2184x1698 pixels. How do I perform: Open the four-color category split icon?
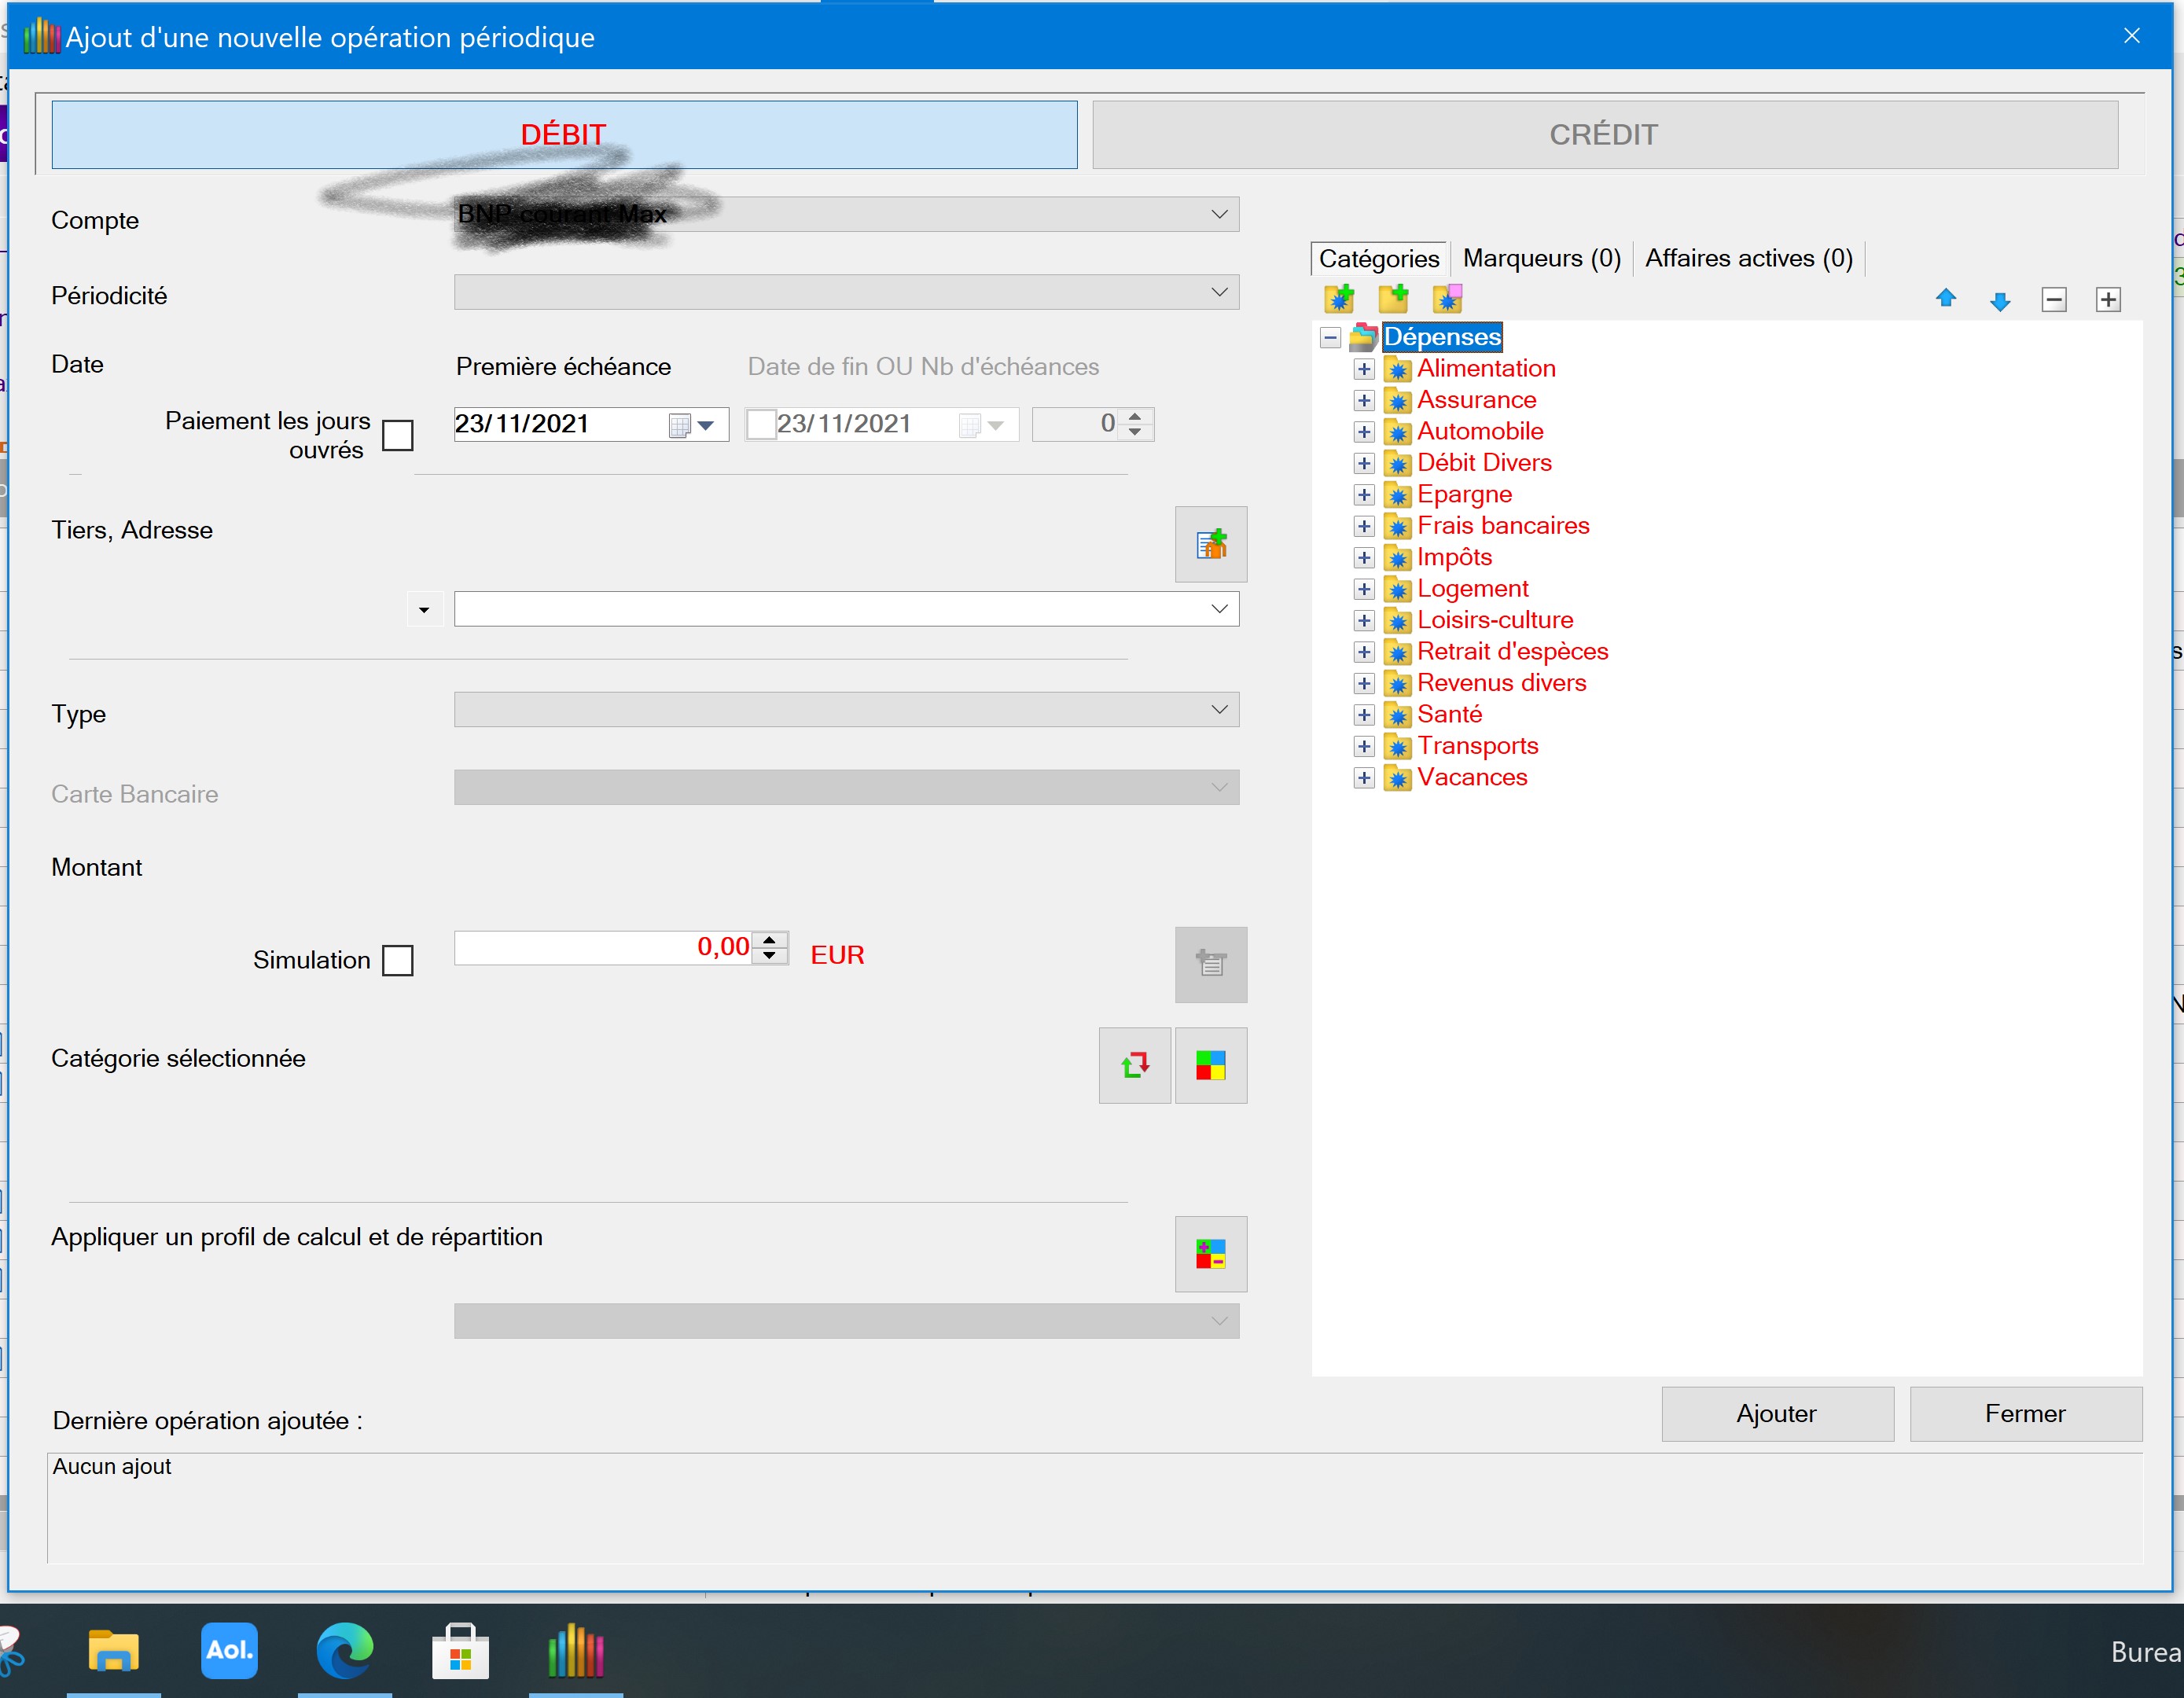pyautogui.click(x=1210, y=1065)
